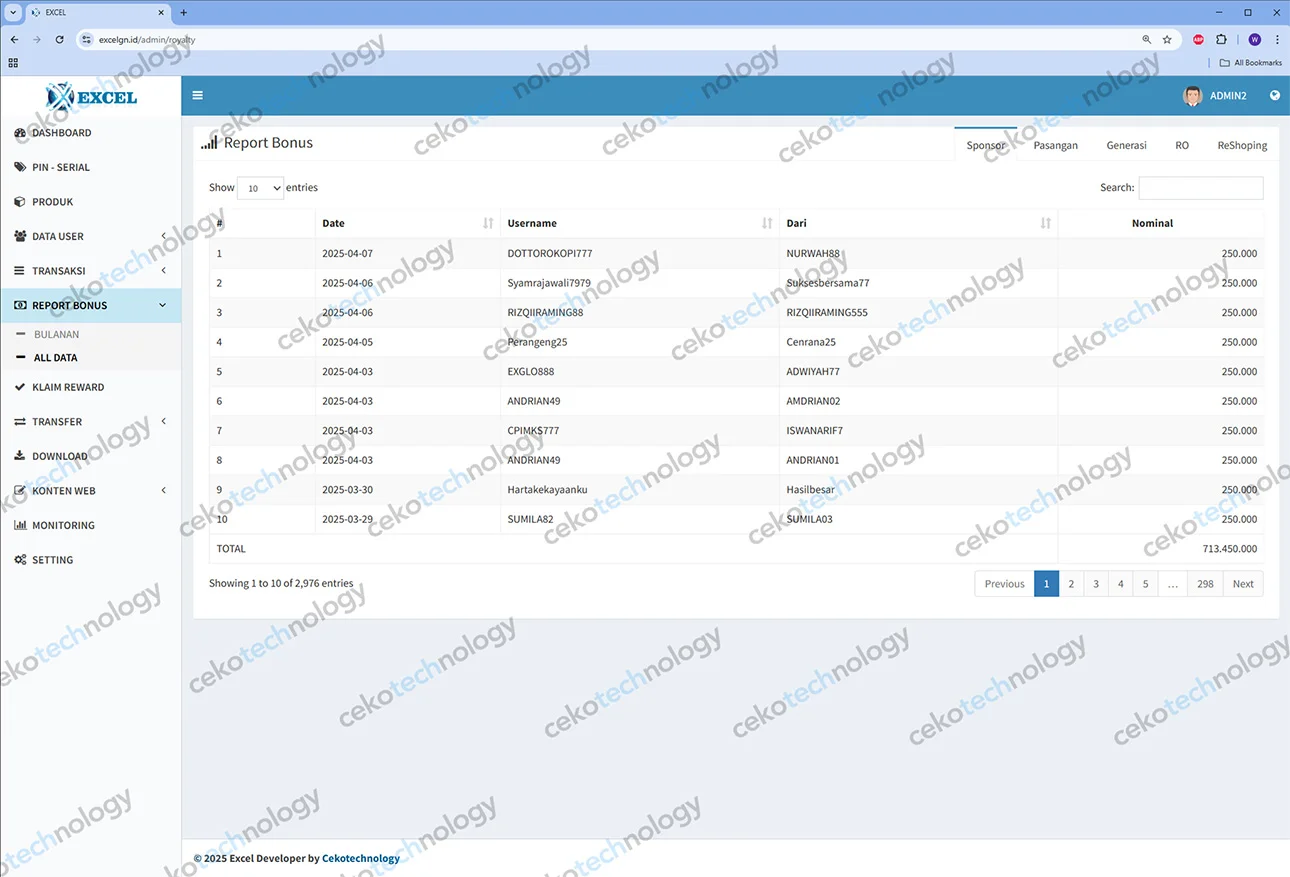Click the Download icon in sidebar
This screenshot has height=877, width=1290.
click(x=20, y=456)
